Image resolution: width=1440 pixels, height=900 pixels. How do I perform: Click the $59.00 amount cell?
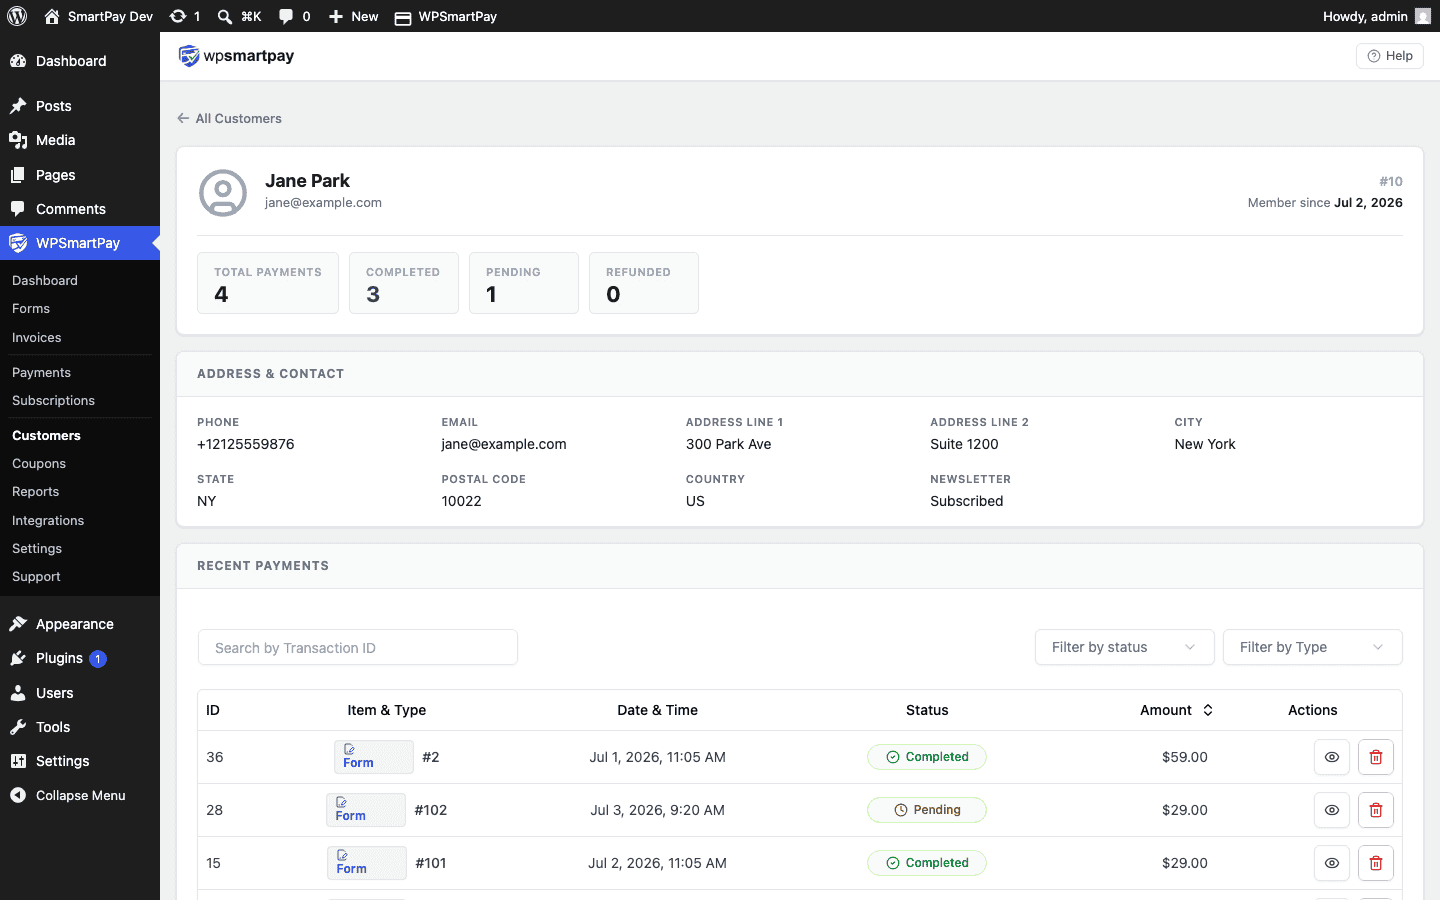tap(1185, 757)
